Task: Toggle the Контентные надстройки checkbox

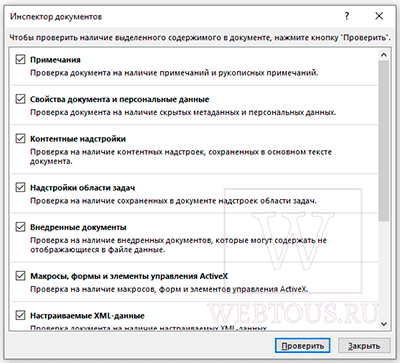Action: pyautogui.click(x=20, y=139)
